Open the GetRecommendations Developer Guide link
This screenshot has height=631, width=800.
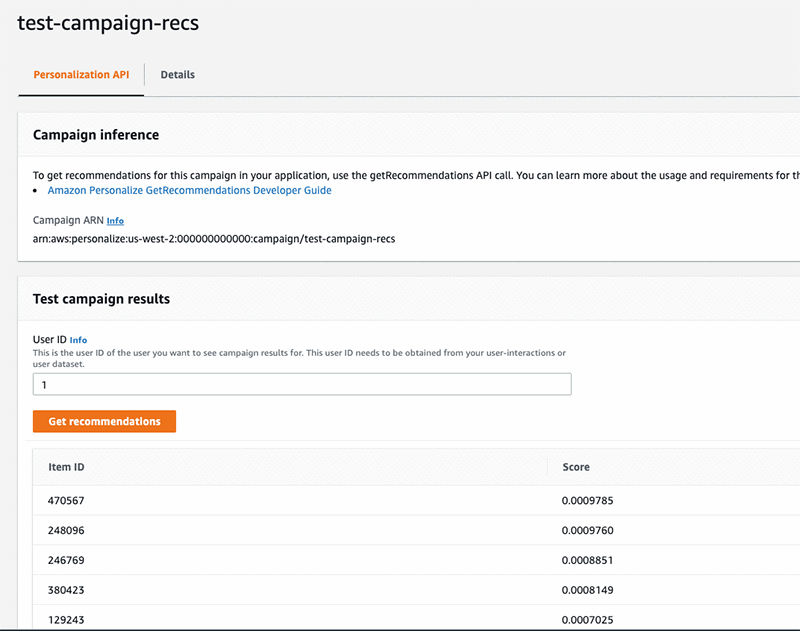tap(189, 190)
